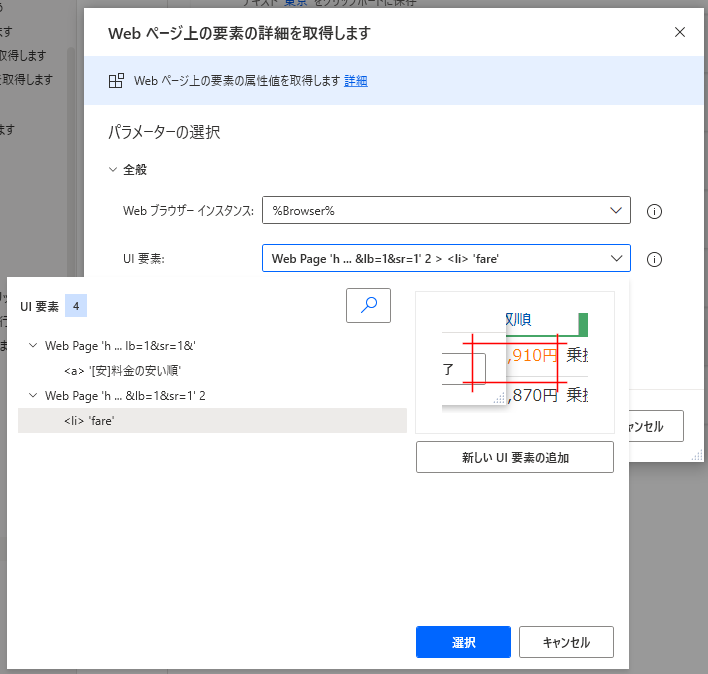This screenshot has height=674, width=708.
Task: Click the partially hidden dialog キャンセル button
Action: [655, 426]
